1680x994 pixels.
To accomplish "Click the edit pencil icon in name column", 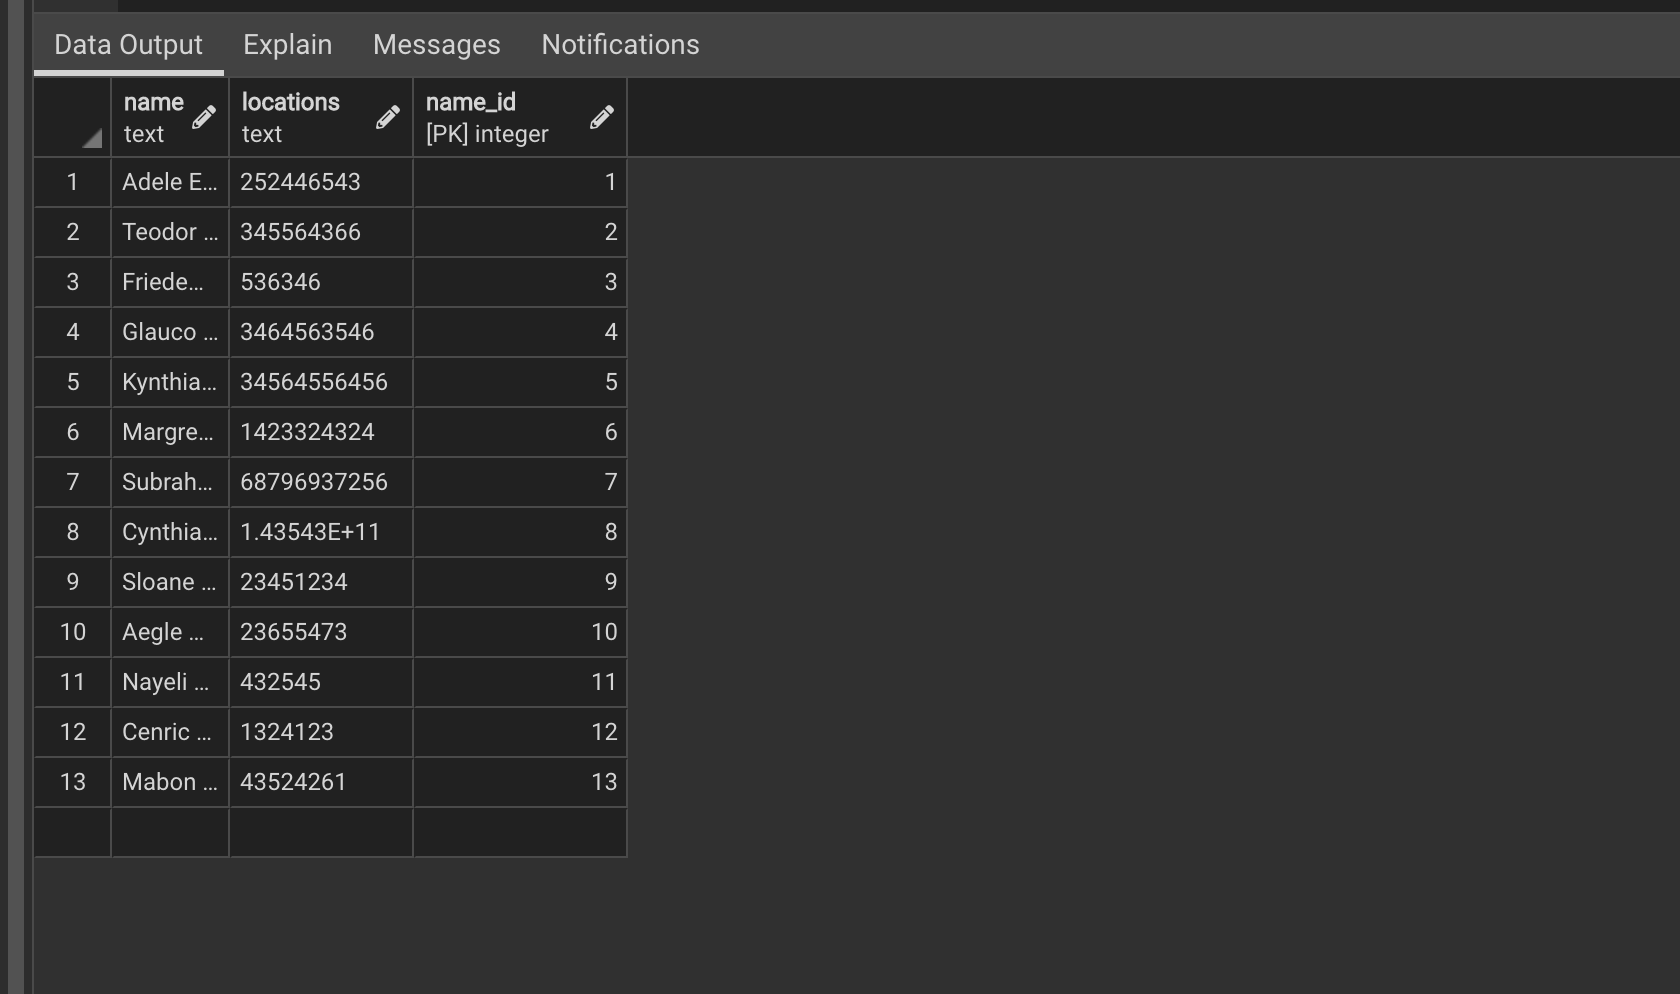I will pos(204,117).
